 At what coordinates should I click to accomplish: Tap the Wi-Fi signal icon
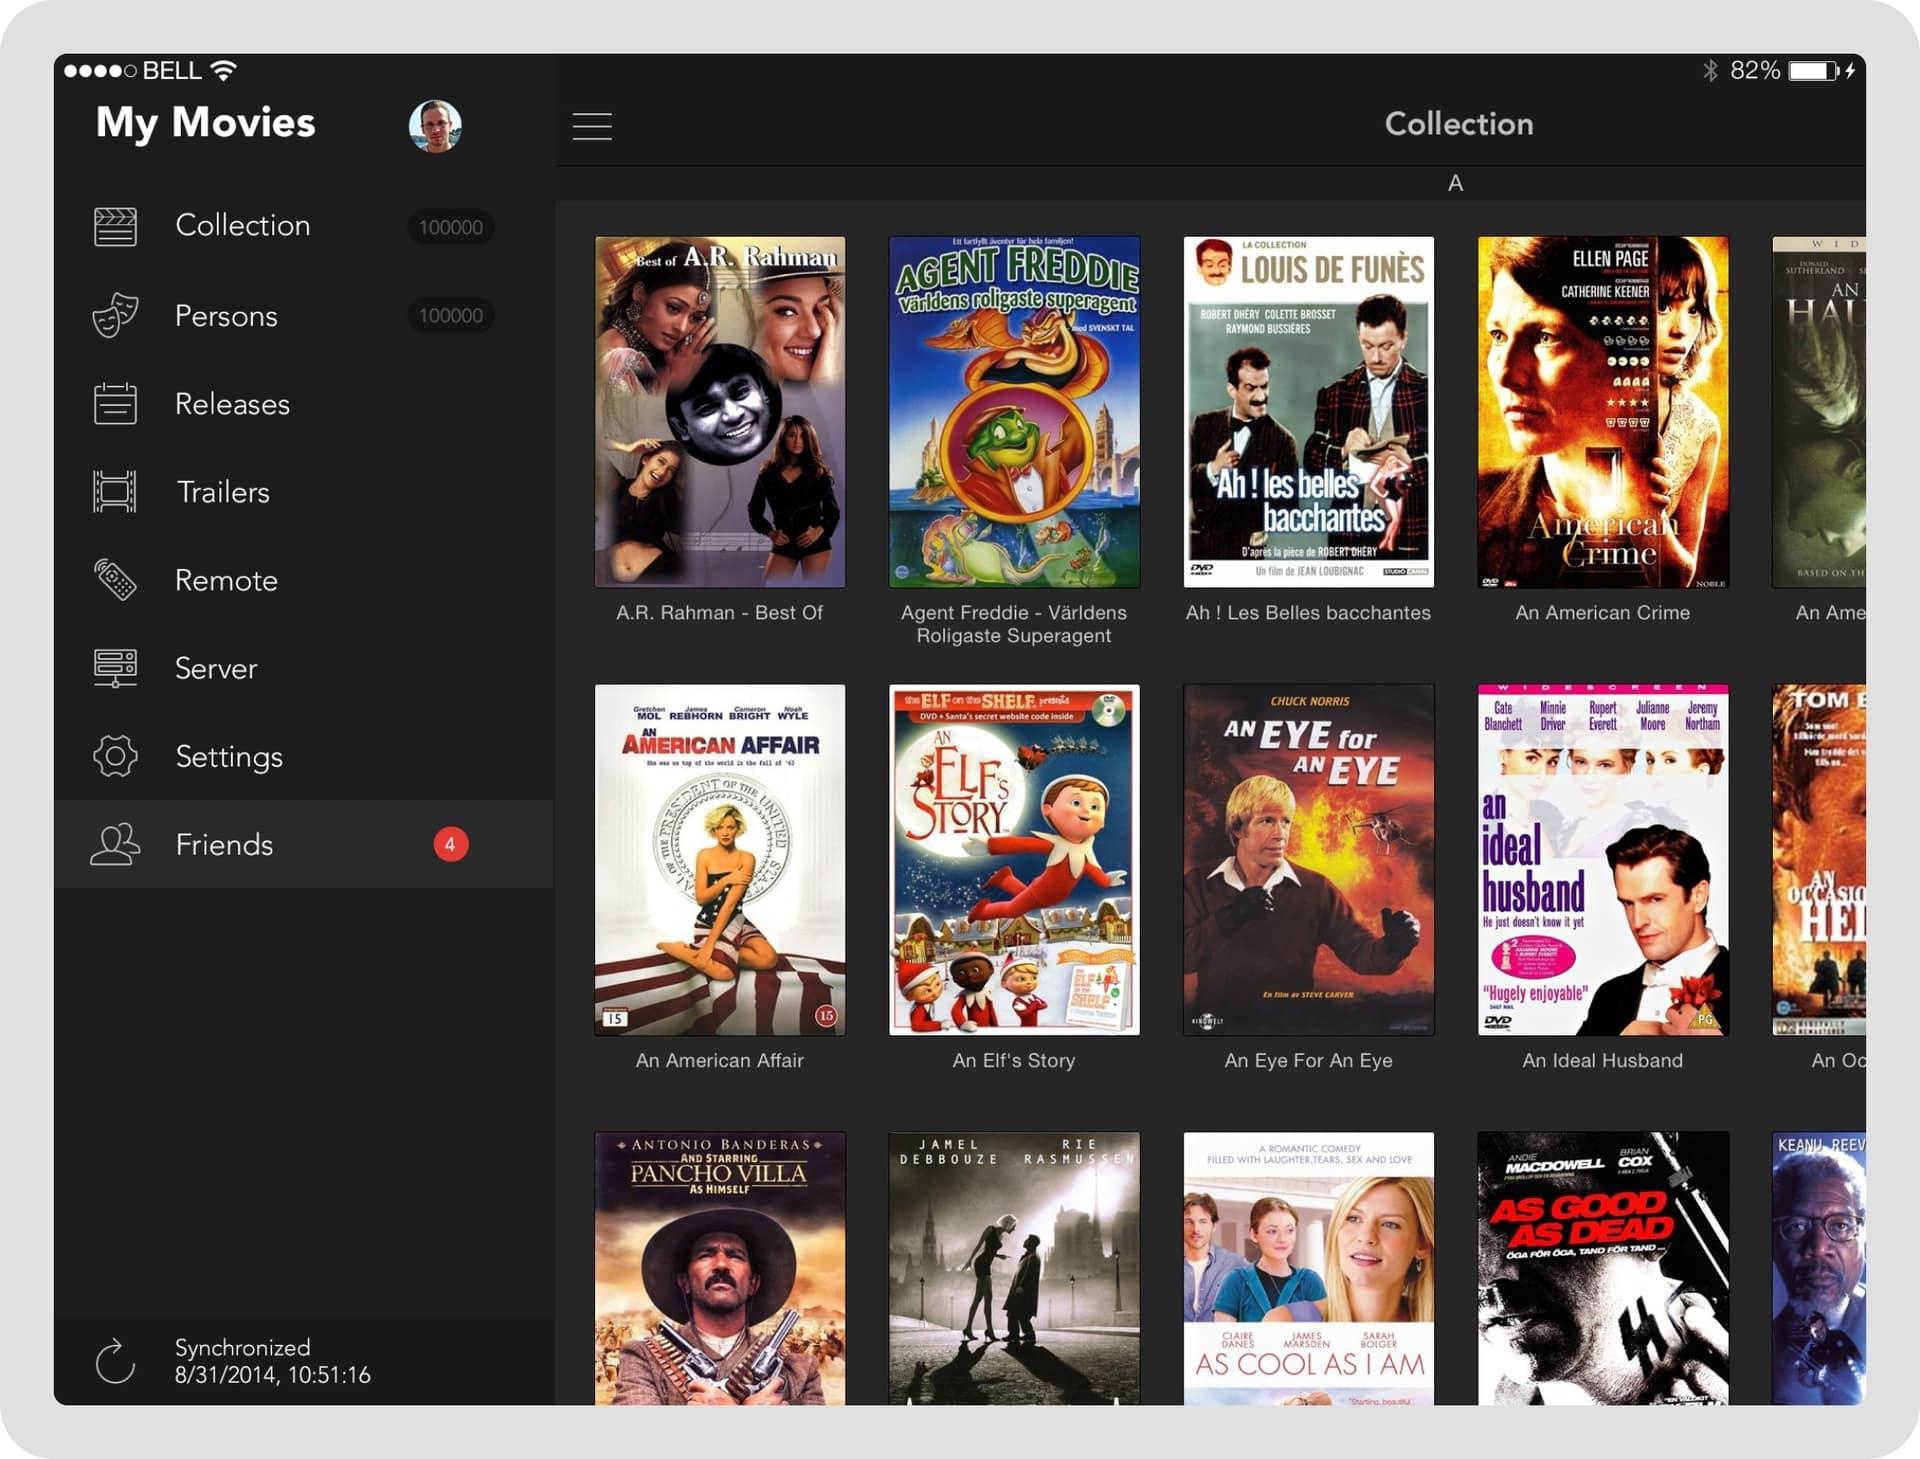pyautogui.click(x=224, y=70)
